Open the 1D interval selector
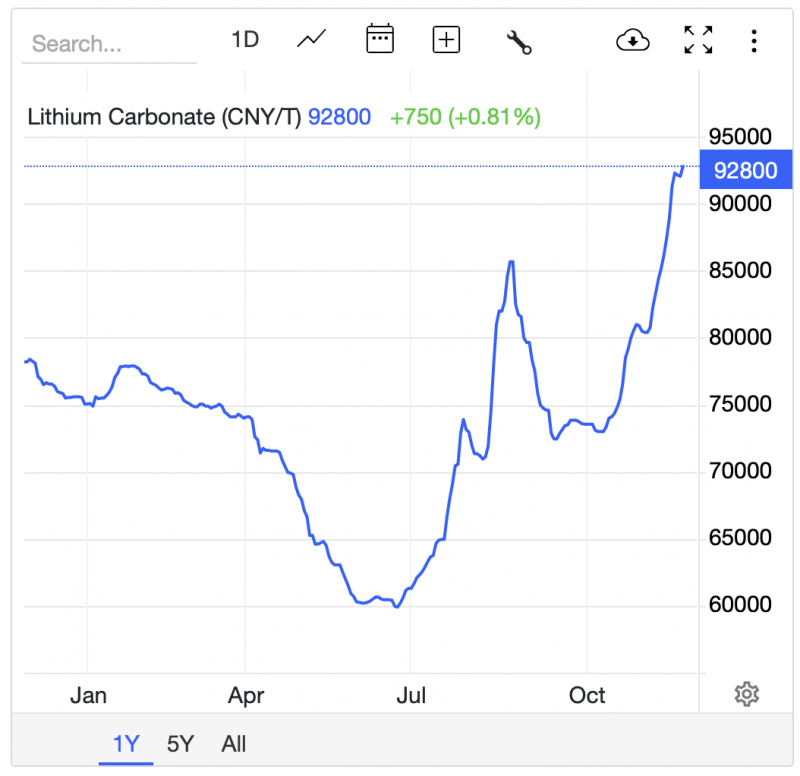 tap(245, 40)
